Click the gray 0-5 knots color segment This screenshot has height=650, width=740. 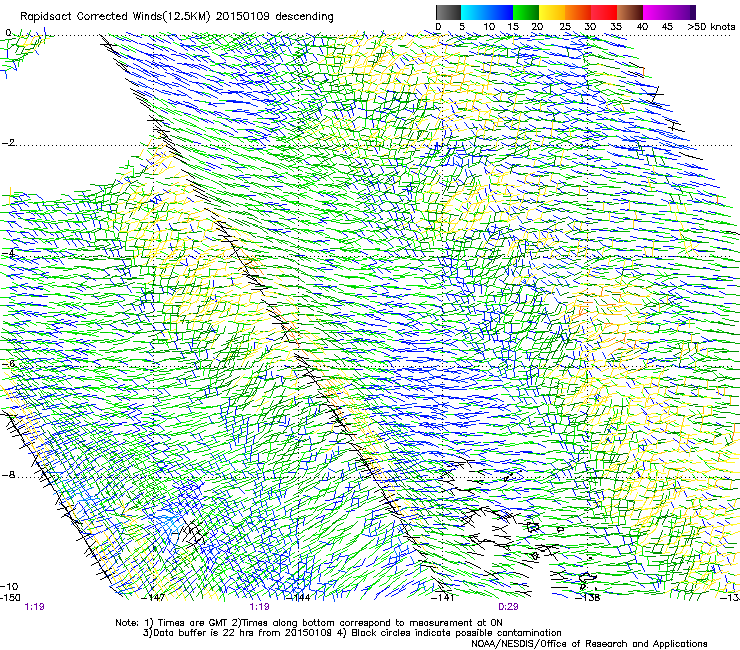448,12
